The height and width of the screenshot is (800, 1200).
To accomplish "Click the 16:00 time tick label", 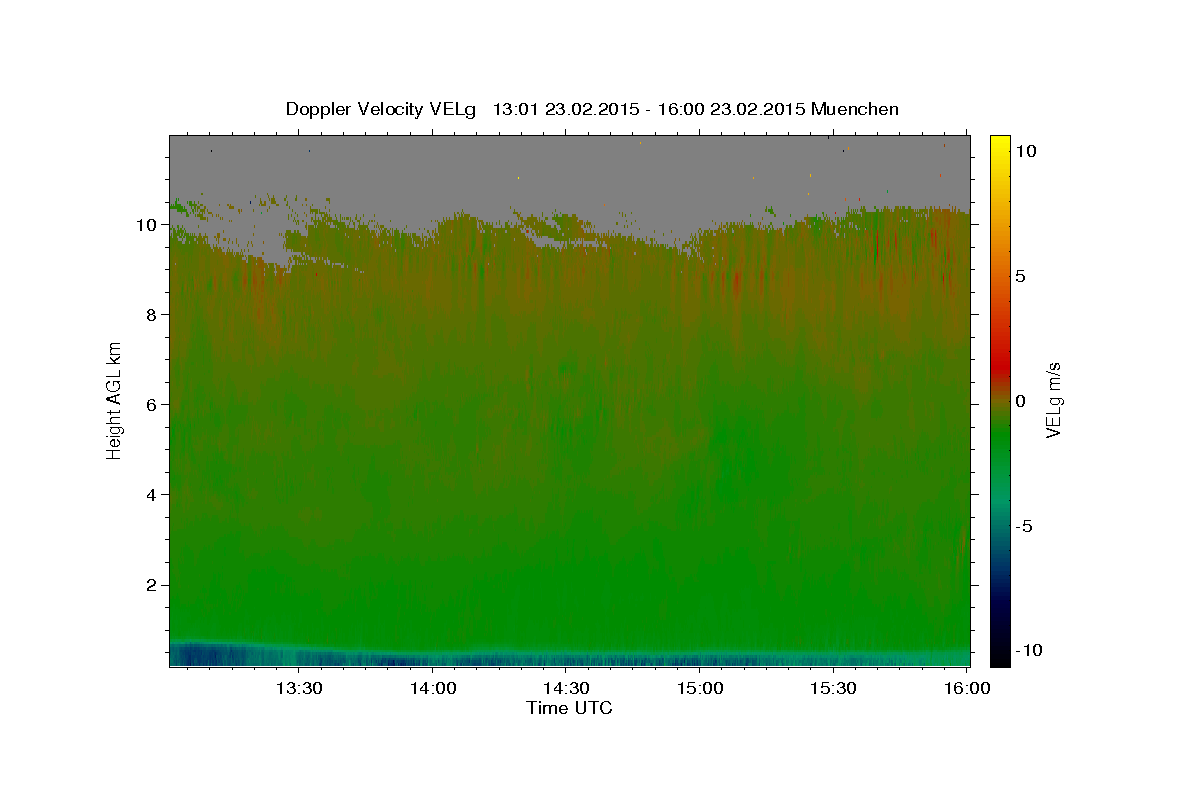I will (966, 688).
